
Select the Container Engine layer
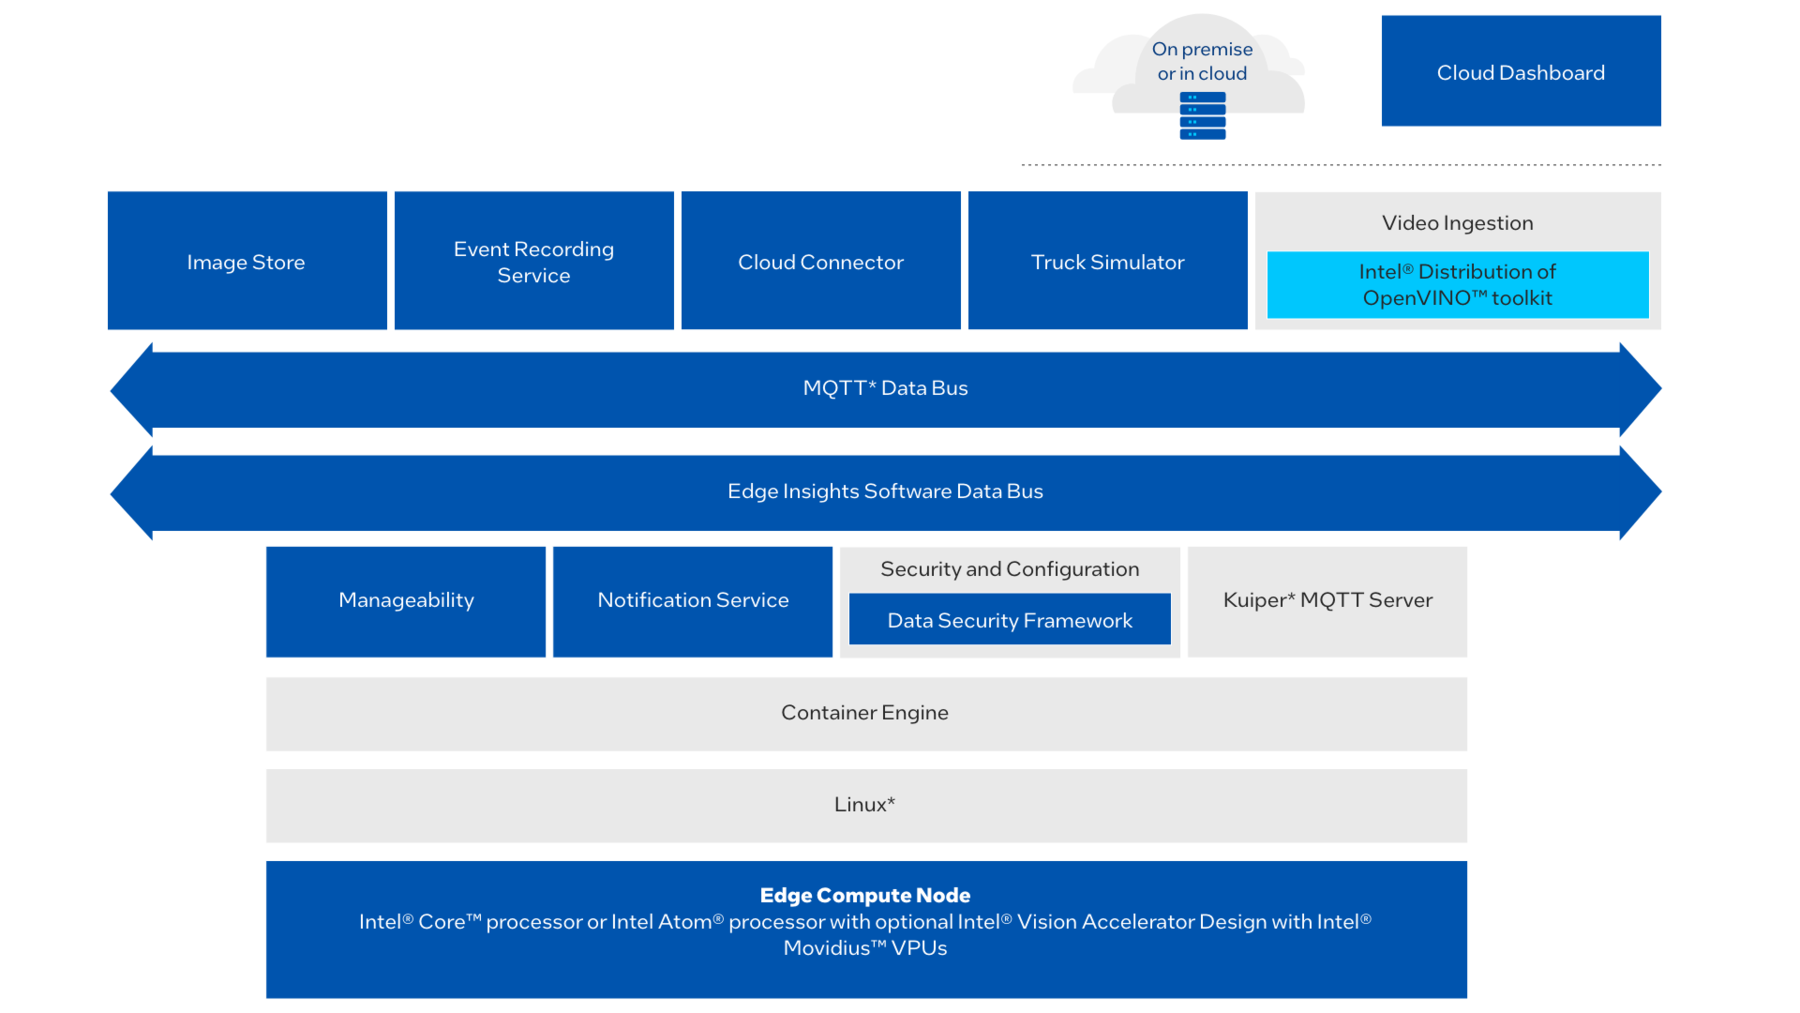pos(866,714)
